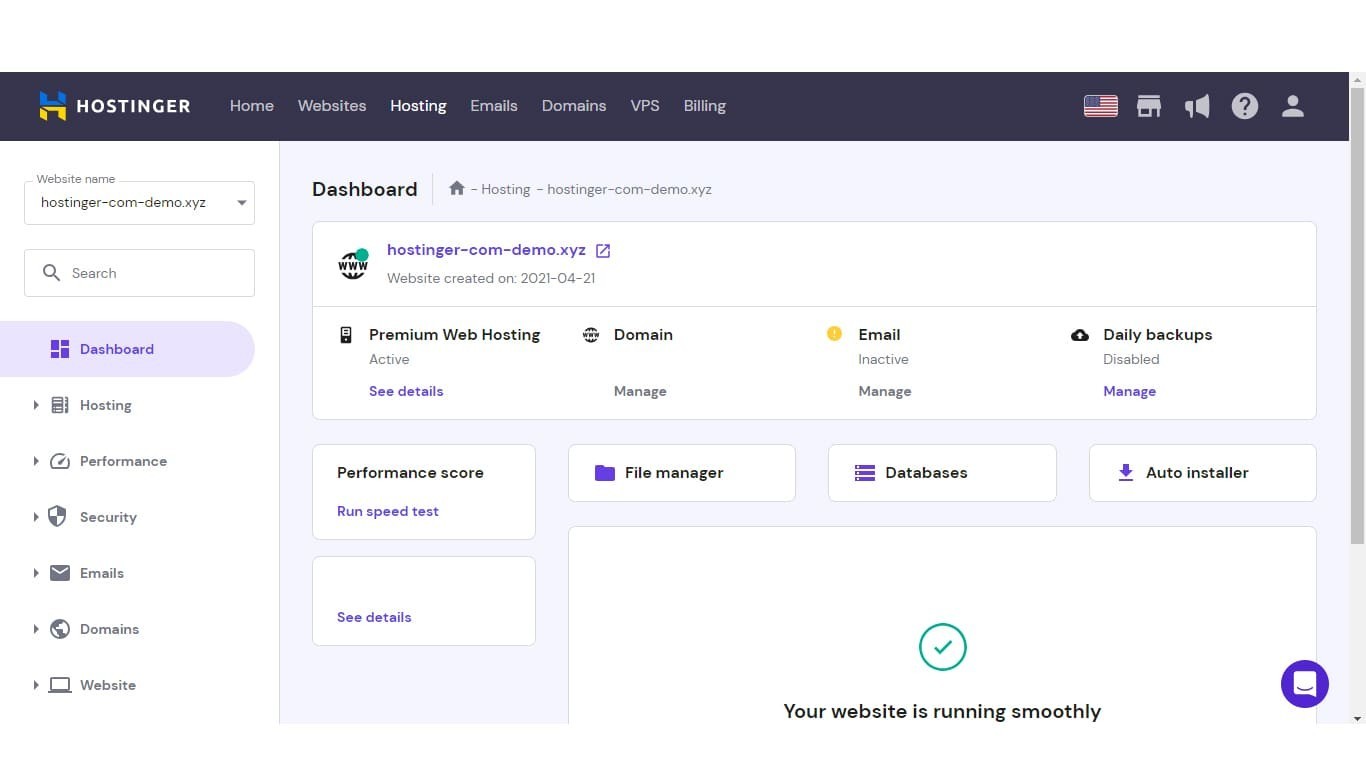Click the Hosting server icon in sidebar
The height and width of the screenshot is (768, 1366).
point(60,405)
